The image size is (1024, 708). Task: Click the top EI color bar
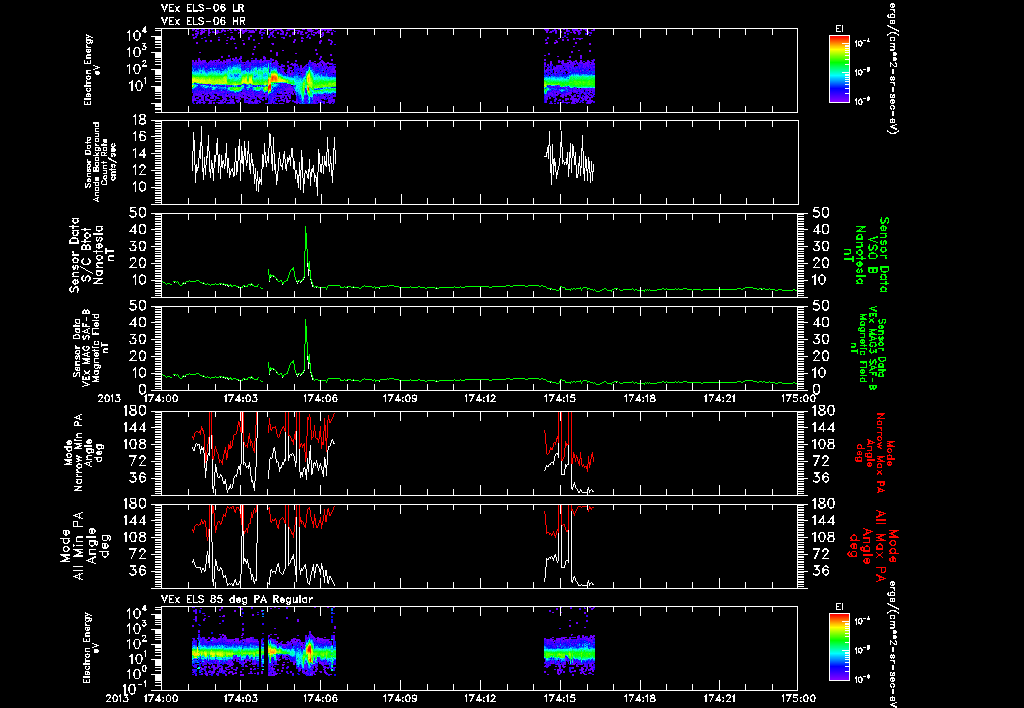pos(839,69)
